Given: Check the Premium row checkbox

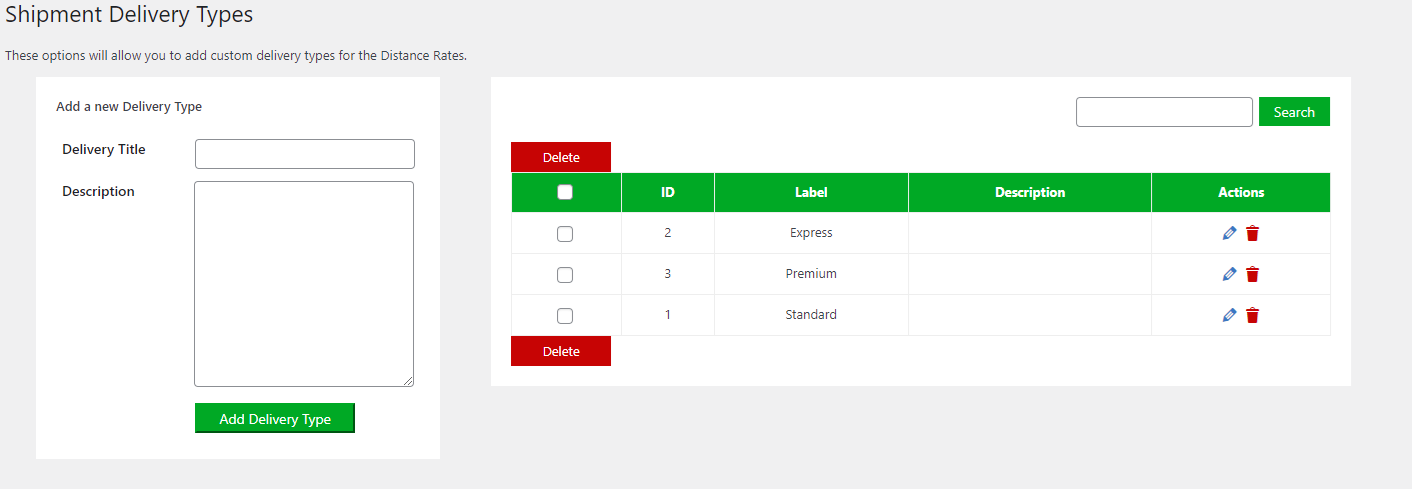Looking at the screenshot, I should coord(565,275).
